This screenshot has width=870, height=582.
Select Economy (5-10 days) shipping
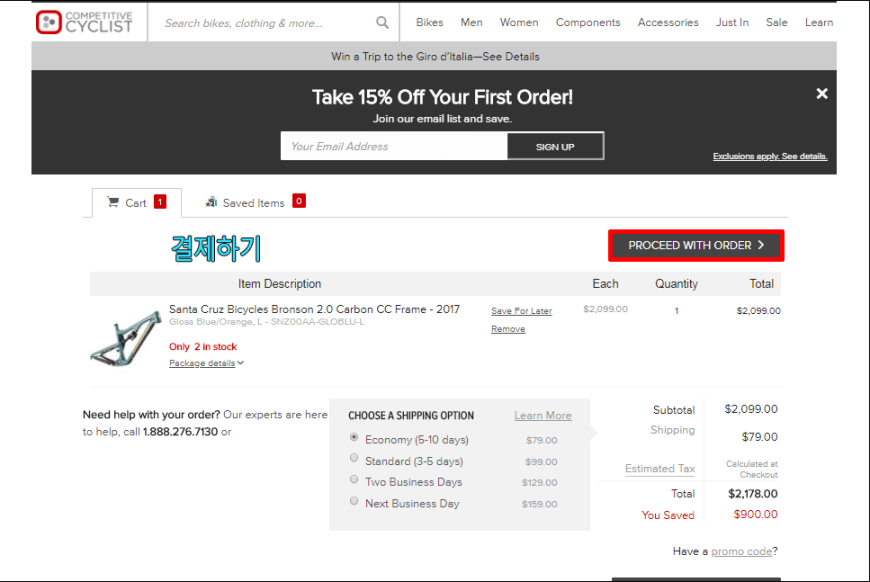point(354,437)
